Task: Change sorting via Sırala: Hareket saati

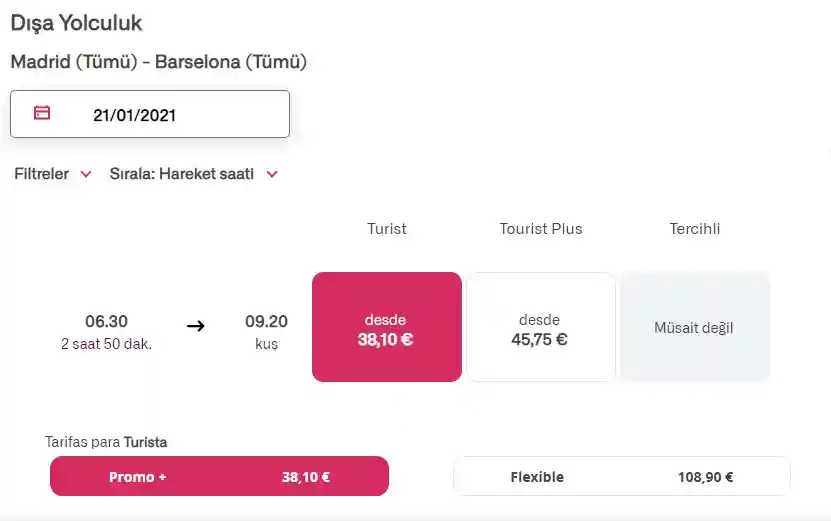Action: pos(181,174)
